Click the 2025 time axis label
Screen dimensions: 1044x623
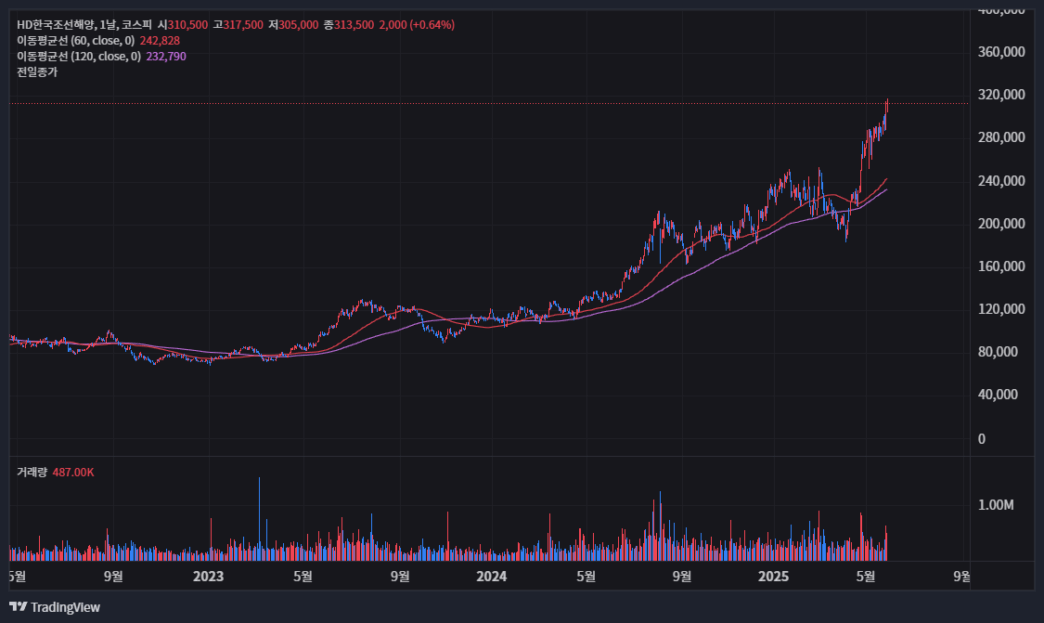click(774, 576)
